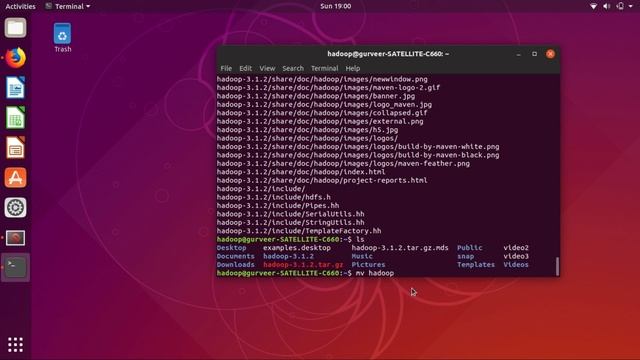Maximize the terminal window

[534, 54]
